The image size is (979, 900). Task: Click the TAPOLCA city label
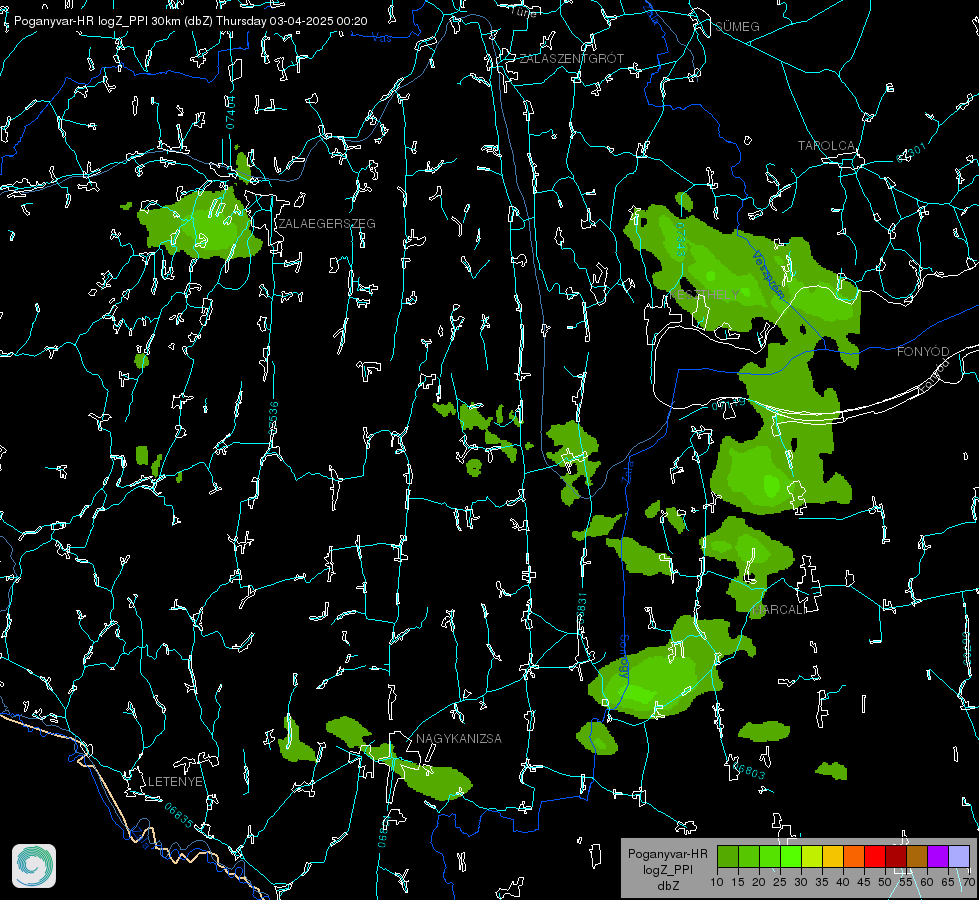826,146
